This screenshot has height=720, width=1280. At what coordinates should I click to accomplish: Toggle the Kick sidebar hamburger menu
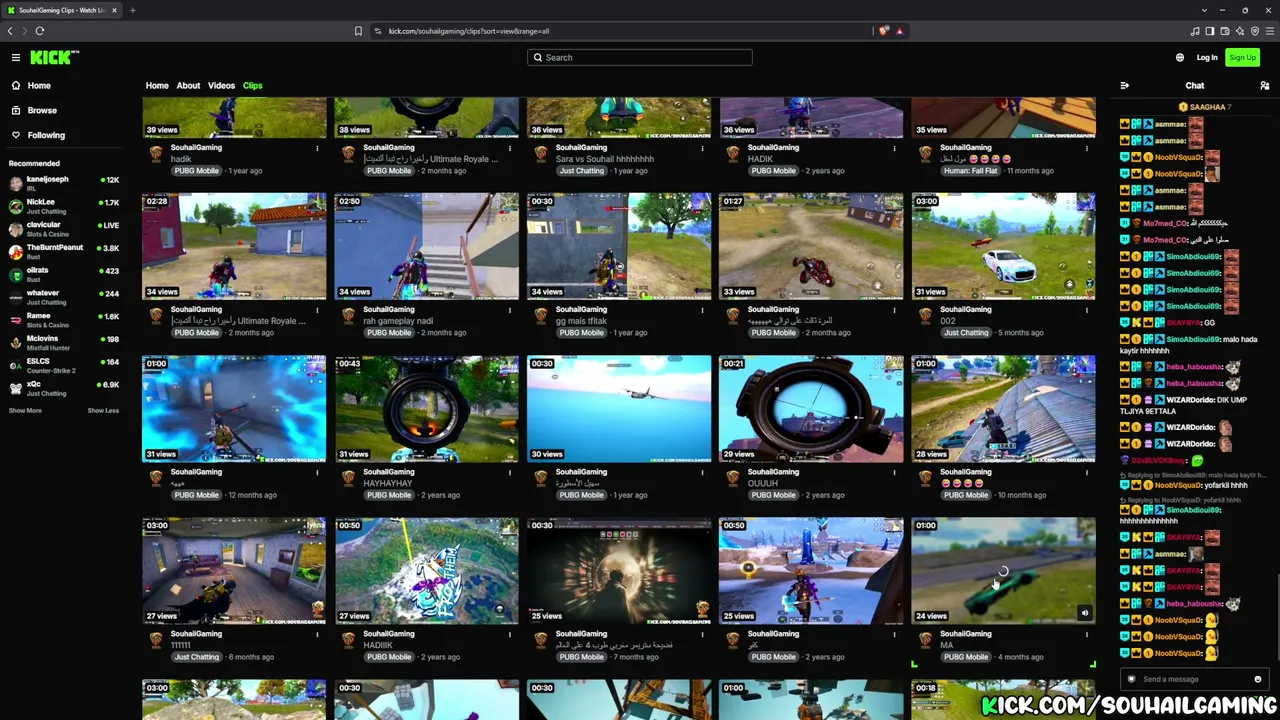click(x=16, y=57)
